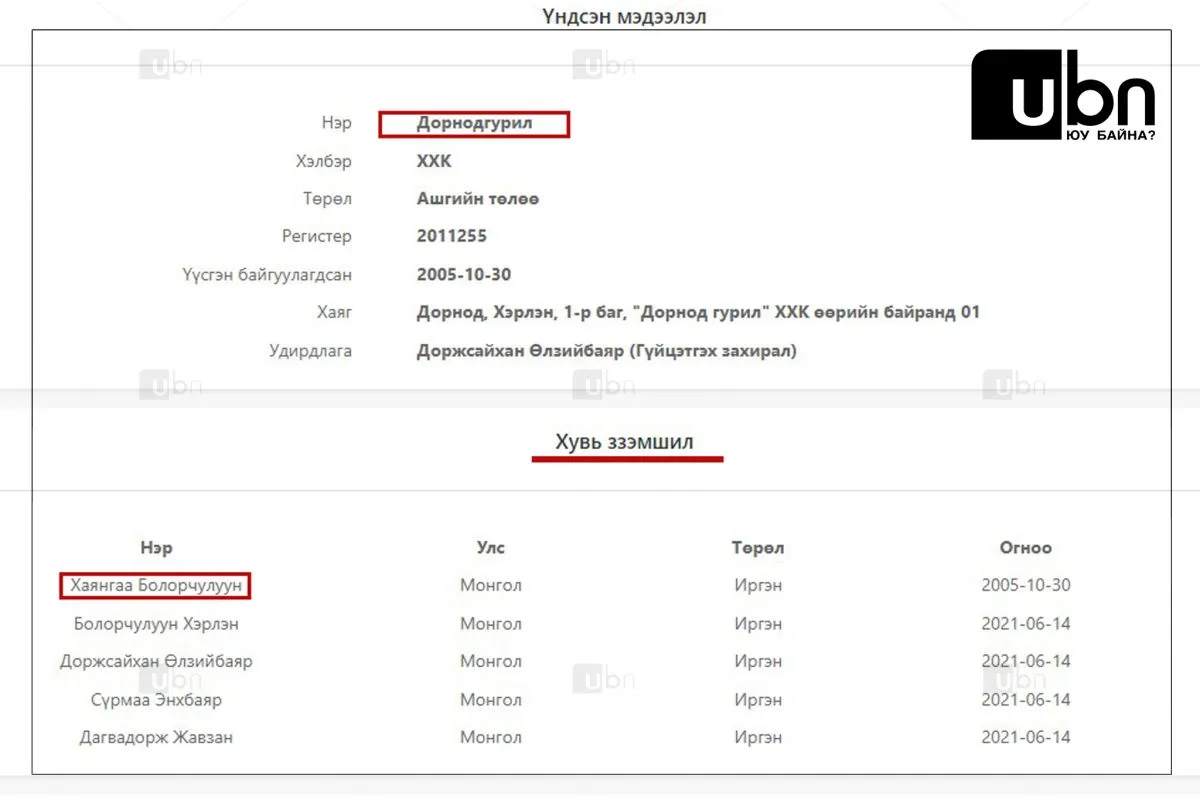Click the "Улс" column header
The image size is (1200, 800).
[x=491, y=548]
